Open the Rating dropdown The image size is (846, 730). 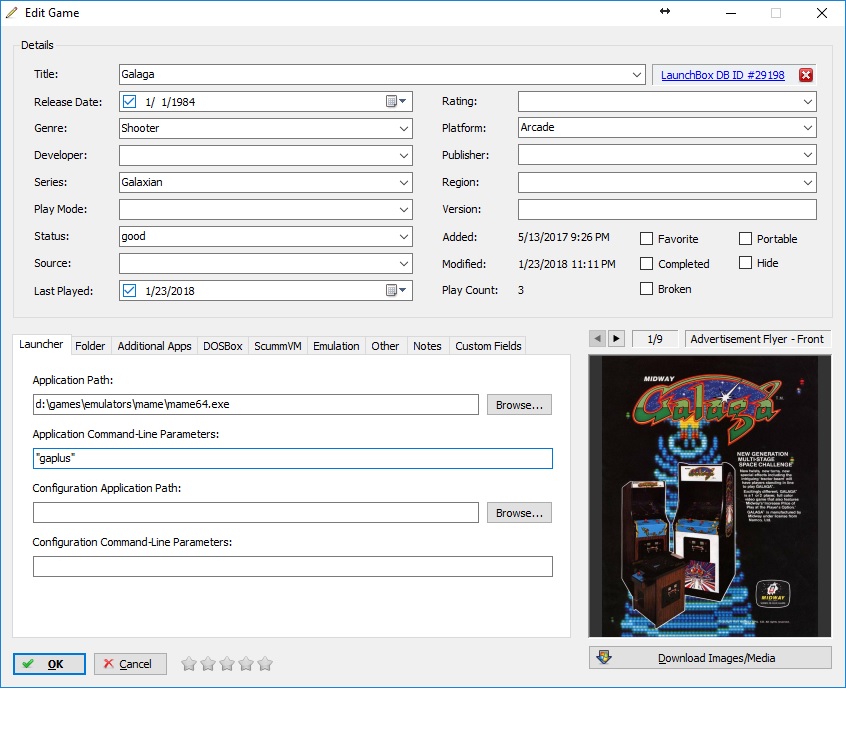coord(808,101)
